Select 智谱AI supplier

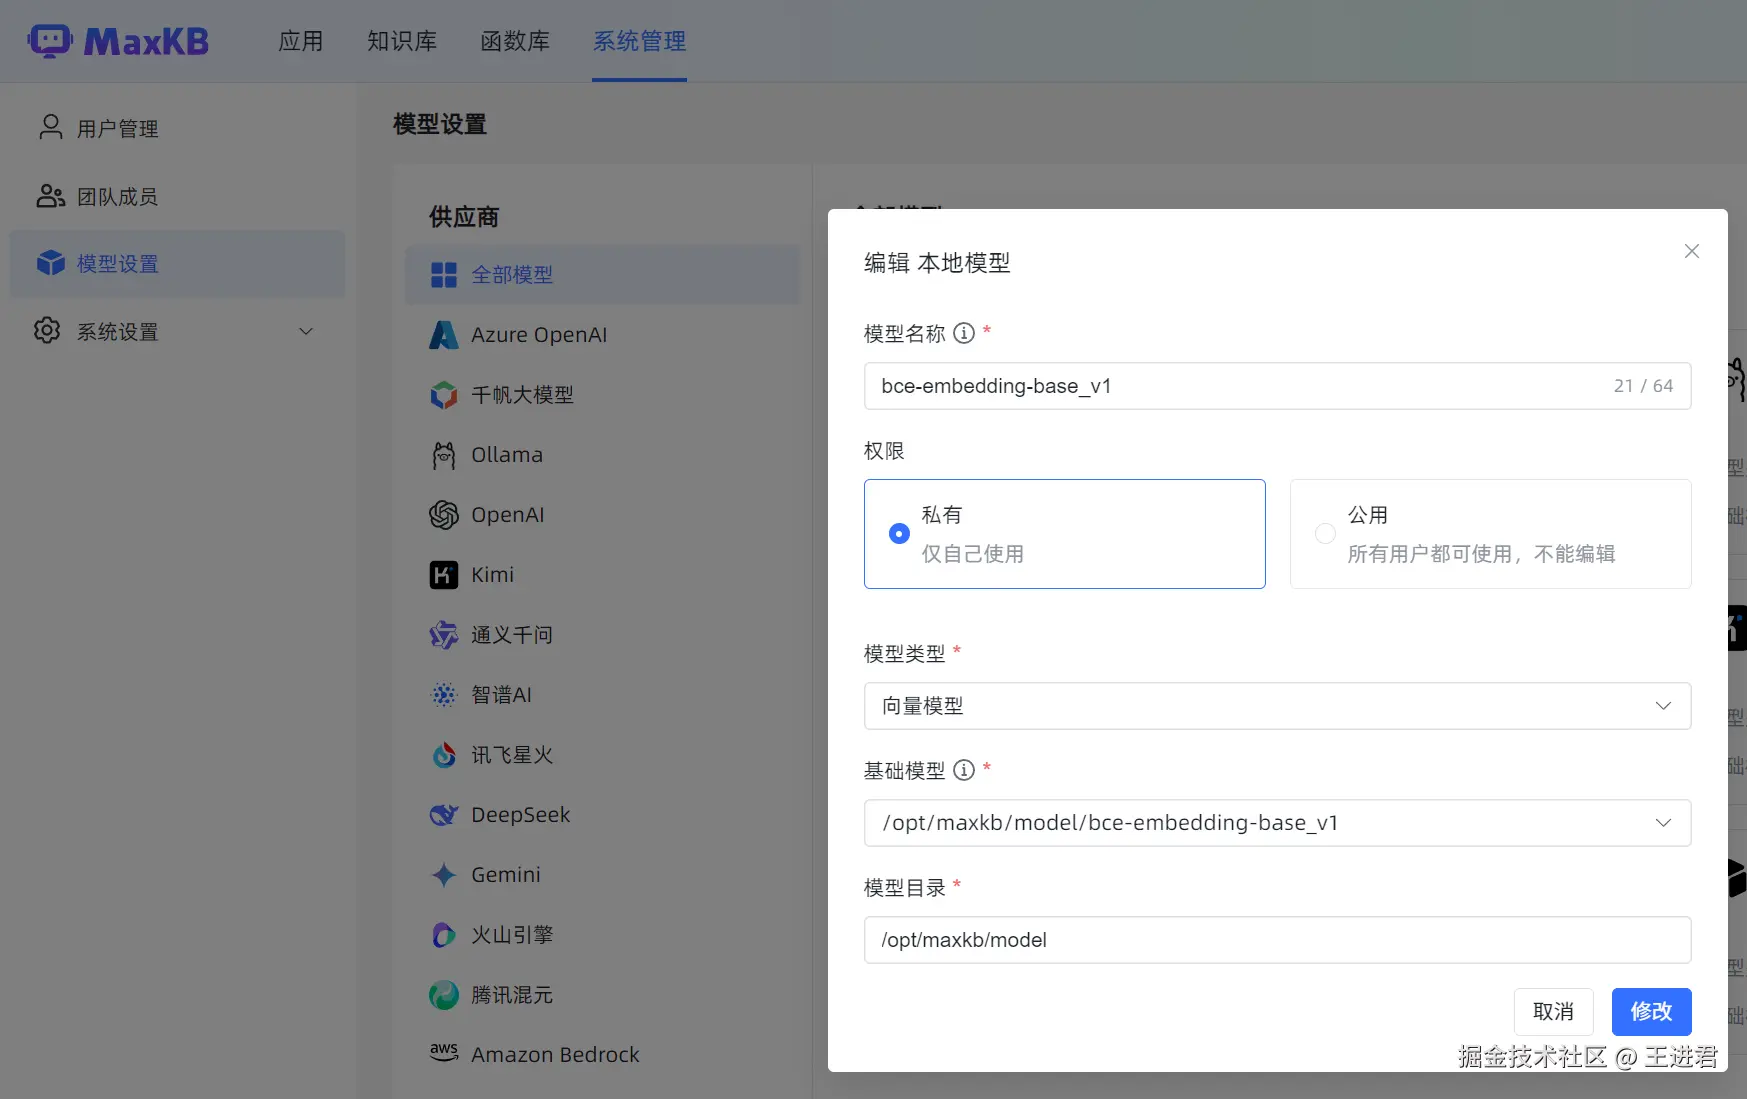click(602, 695)
